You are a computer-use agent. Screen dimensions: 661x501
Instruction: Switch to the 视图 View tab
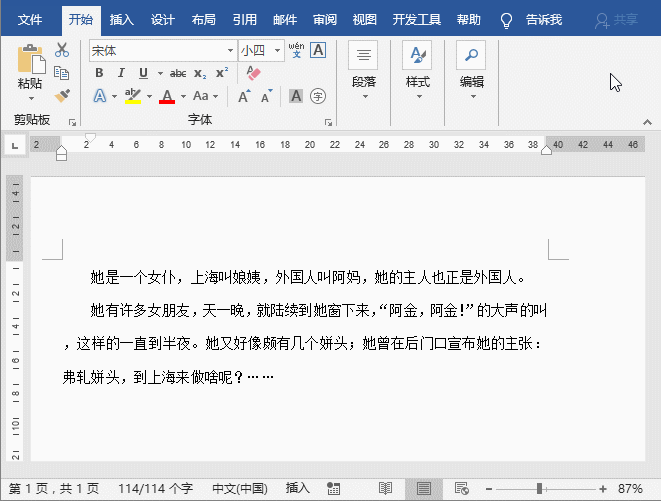365,19
